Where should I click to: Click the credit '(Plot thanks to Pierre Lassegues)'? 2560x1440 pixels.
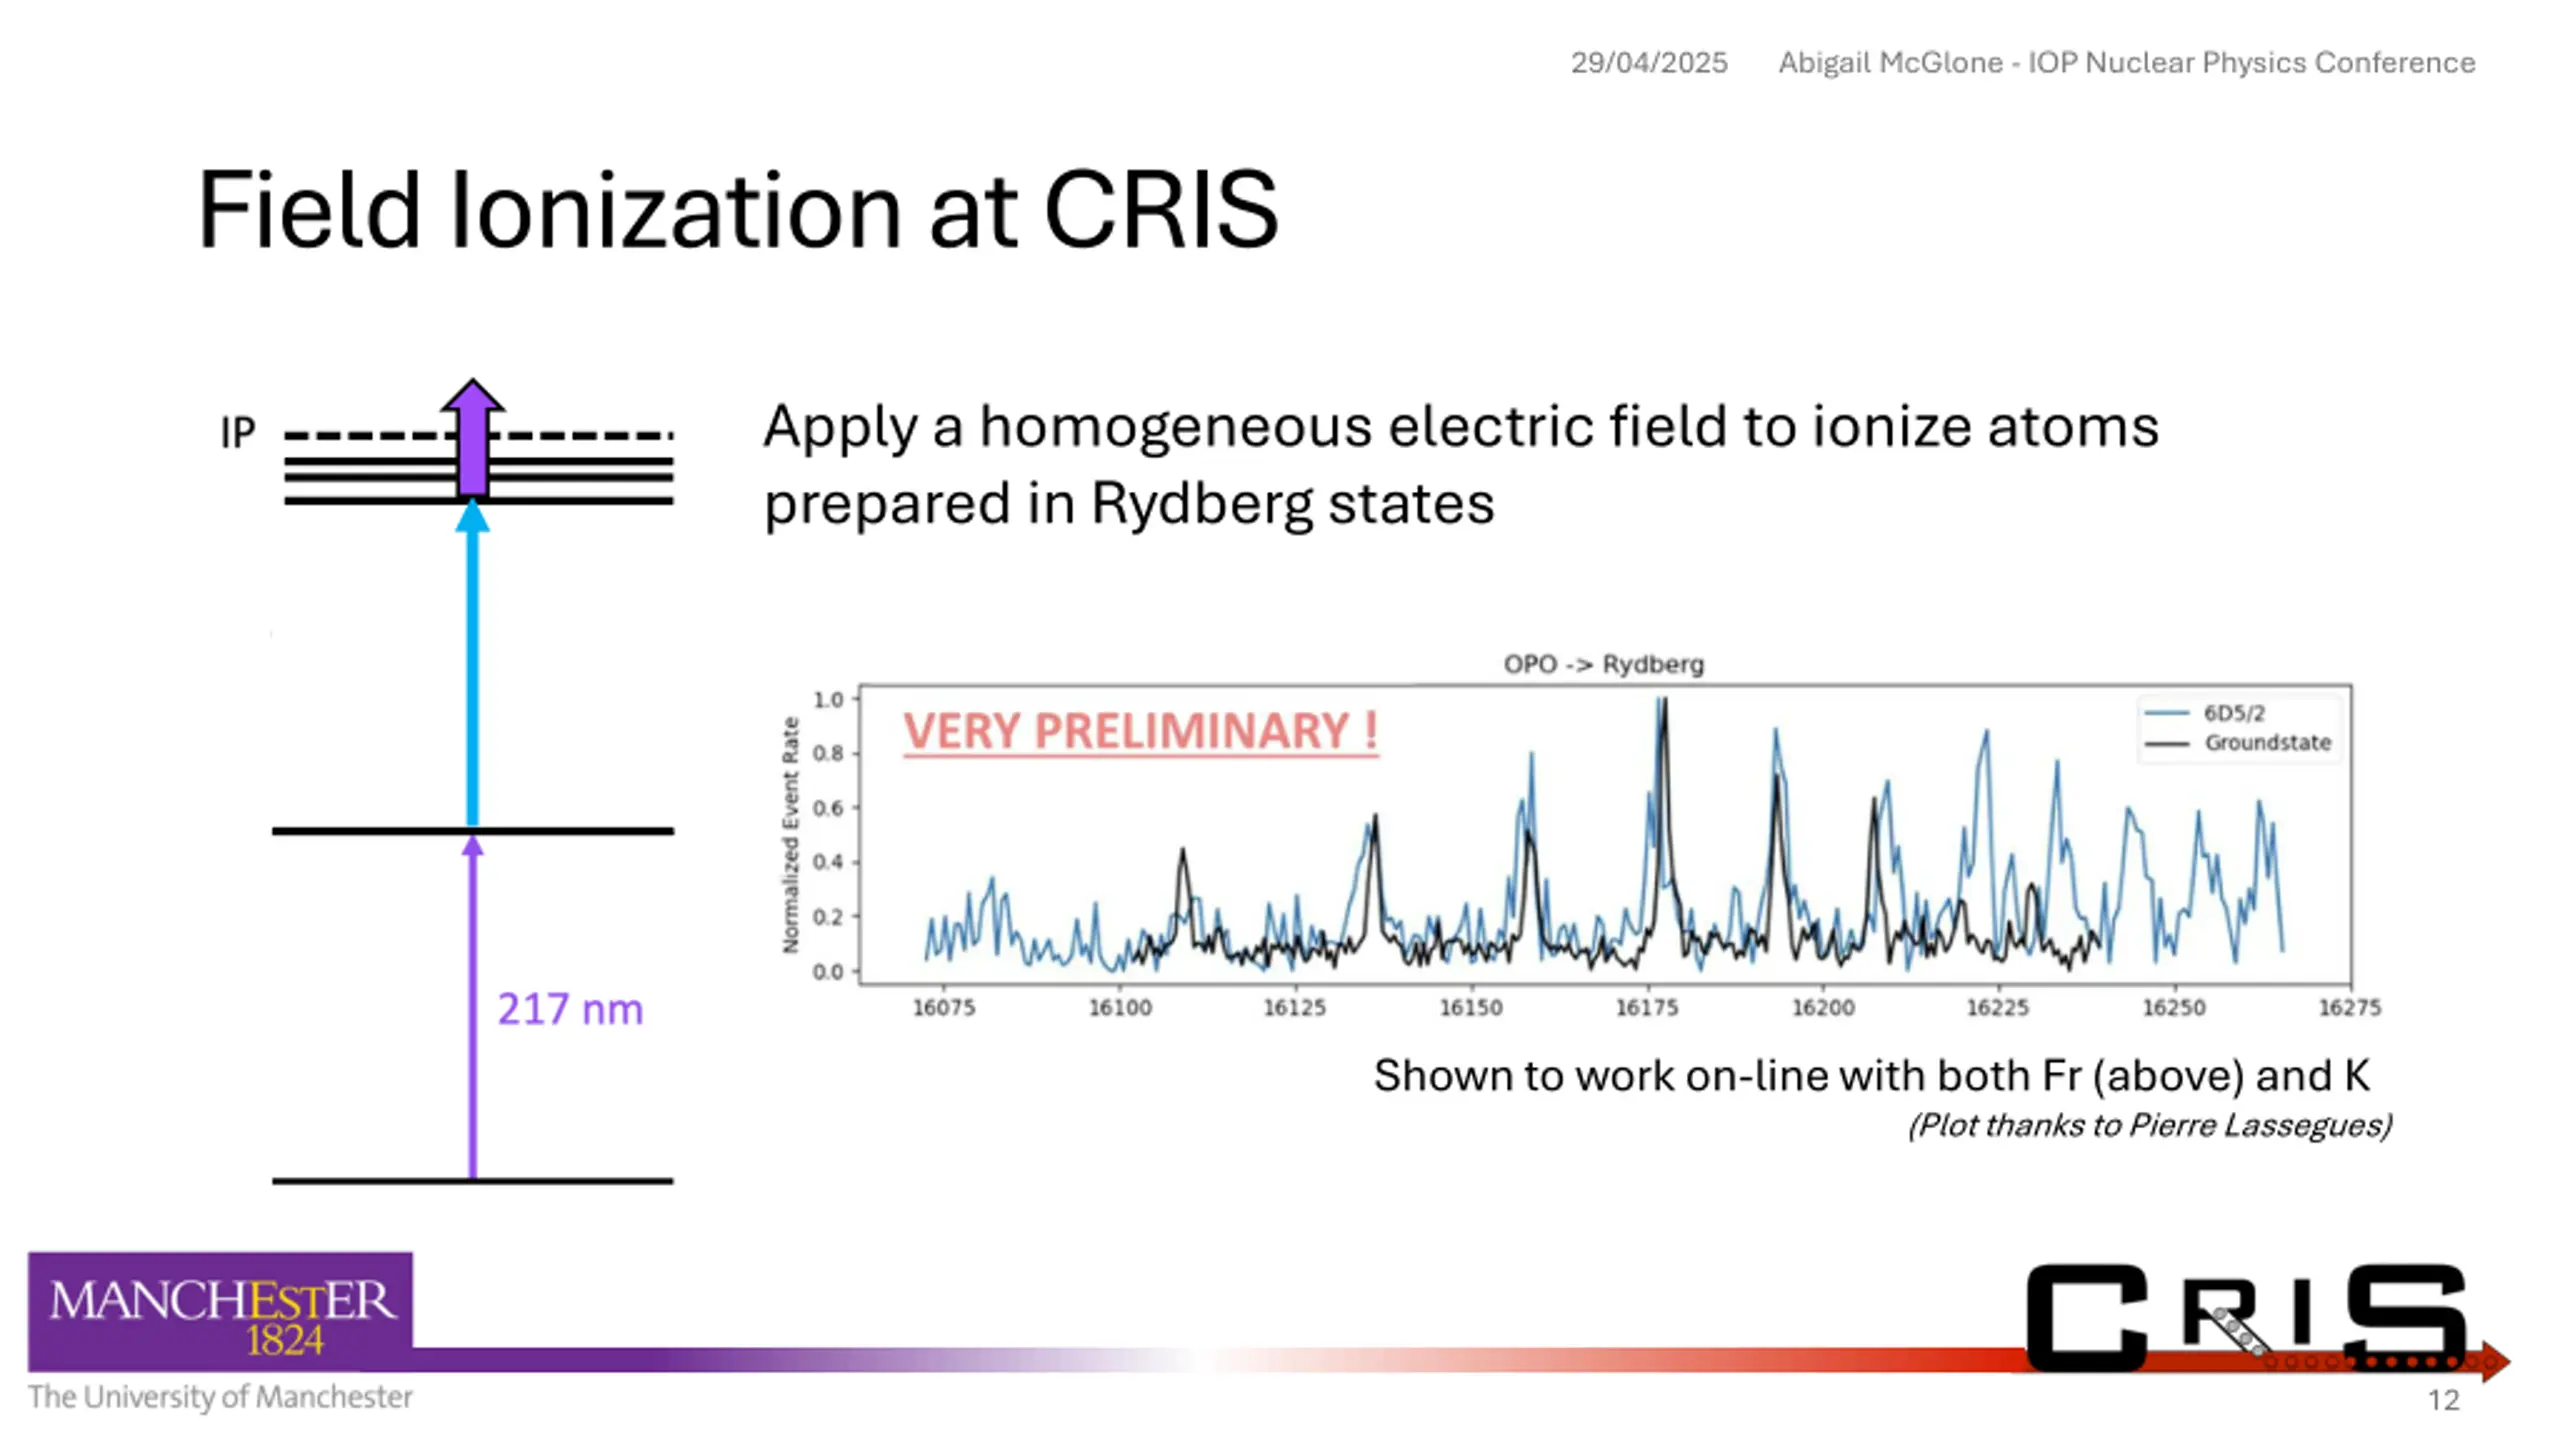click(x=2150, y=1126)
